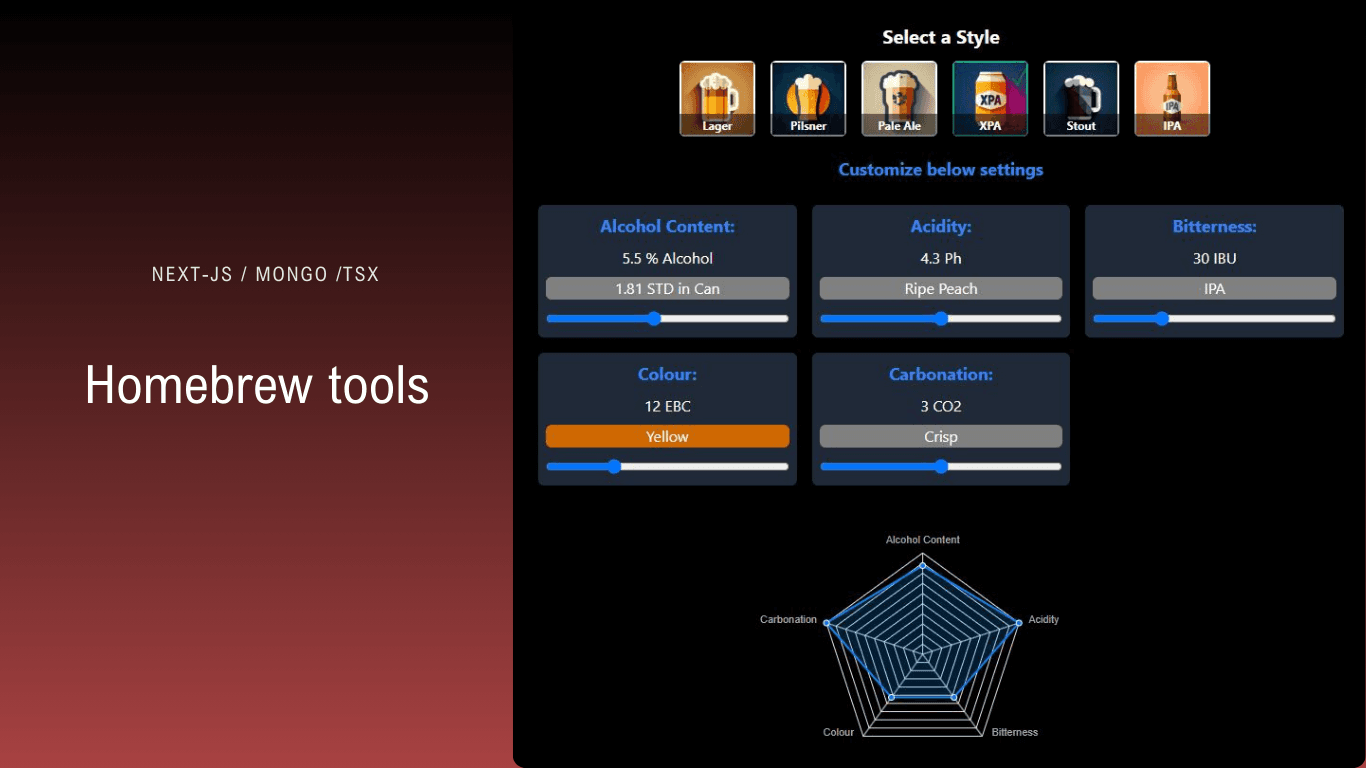This screenshot has height=768, width=1366.
Task: Click the Alcohol Content label on the radar chart
Action: [922, 539]
